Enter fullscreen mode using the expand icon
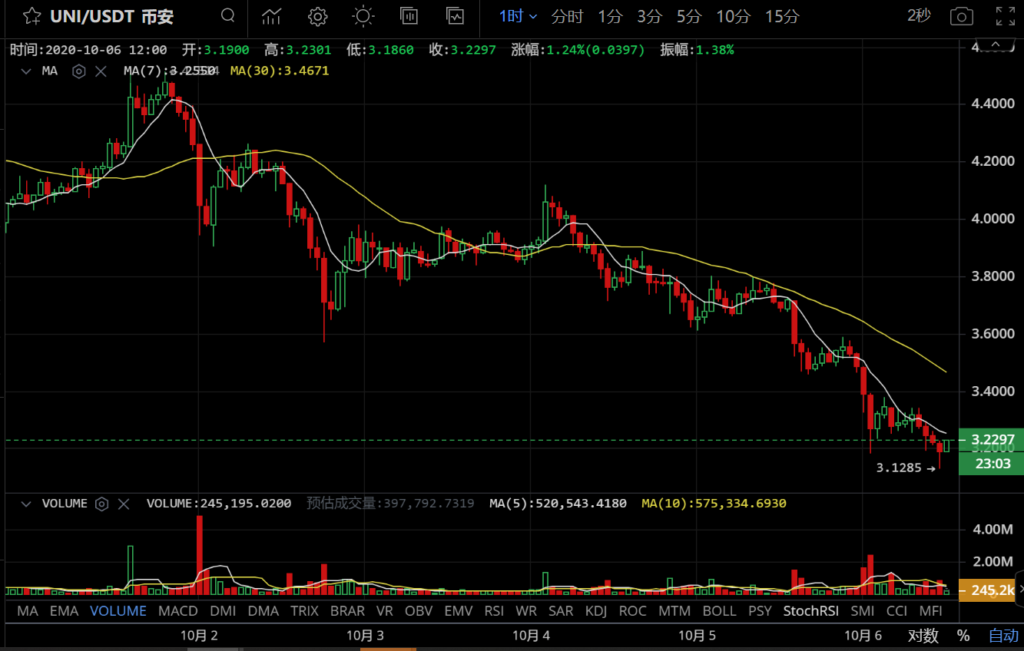 [x=1005, y=16]
